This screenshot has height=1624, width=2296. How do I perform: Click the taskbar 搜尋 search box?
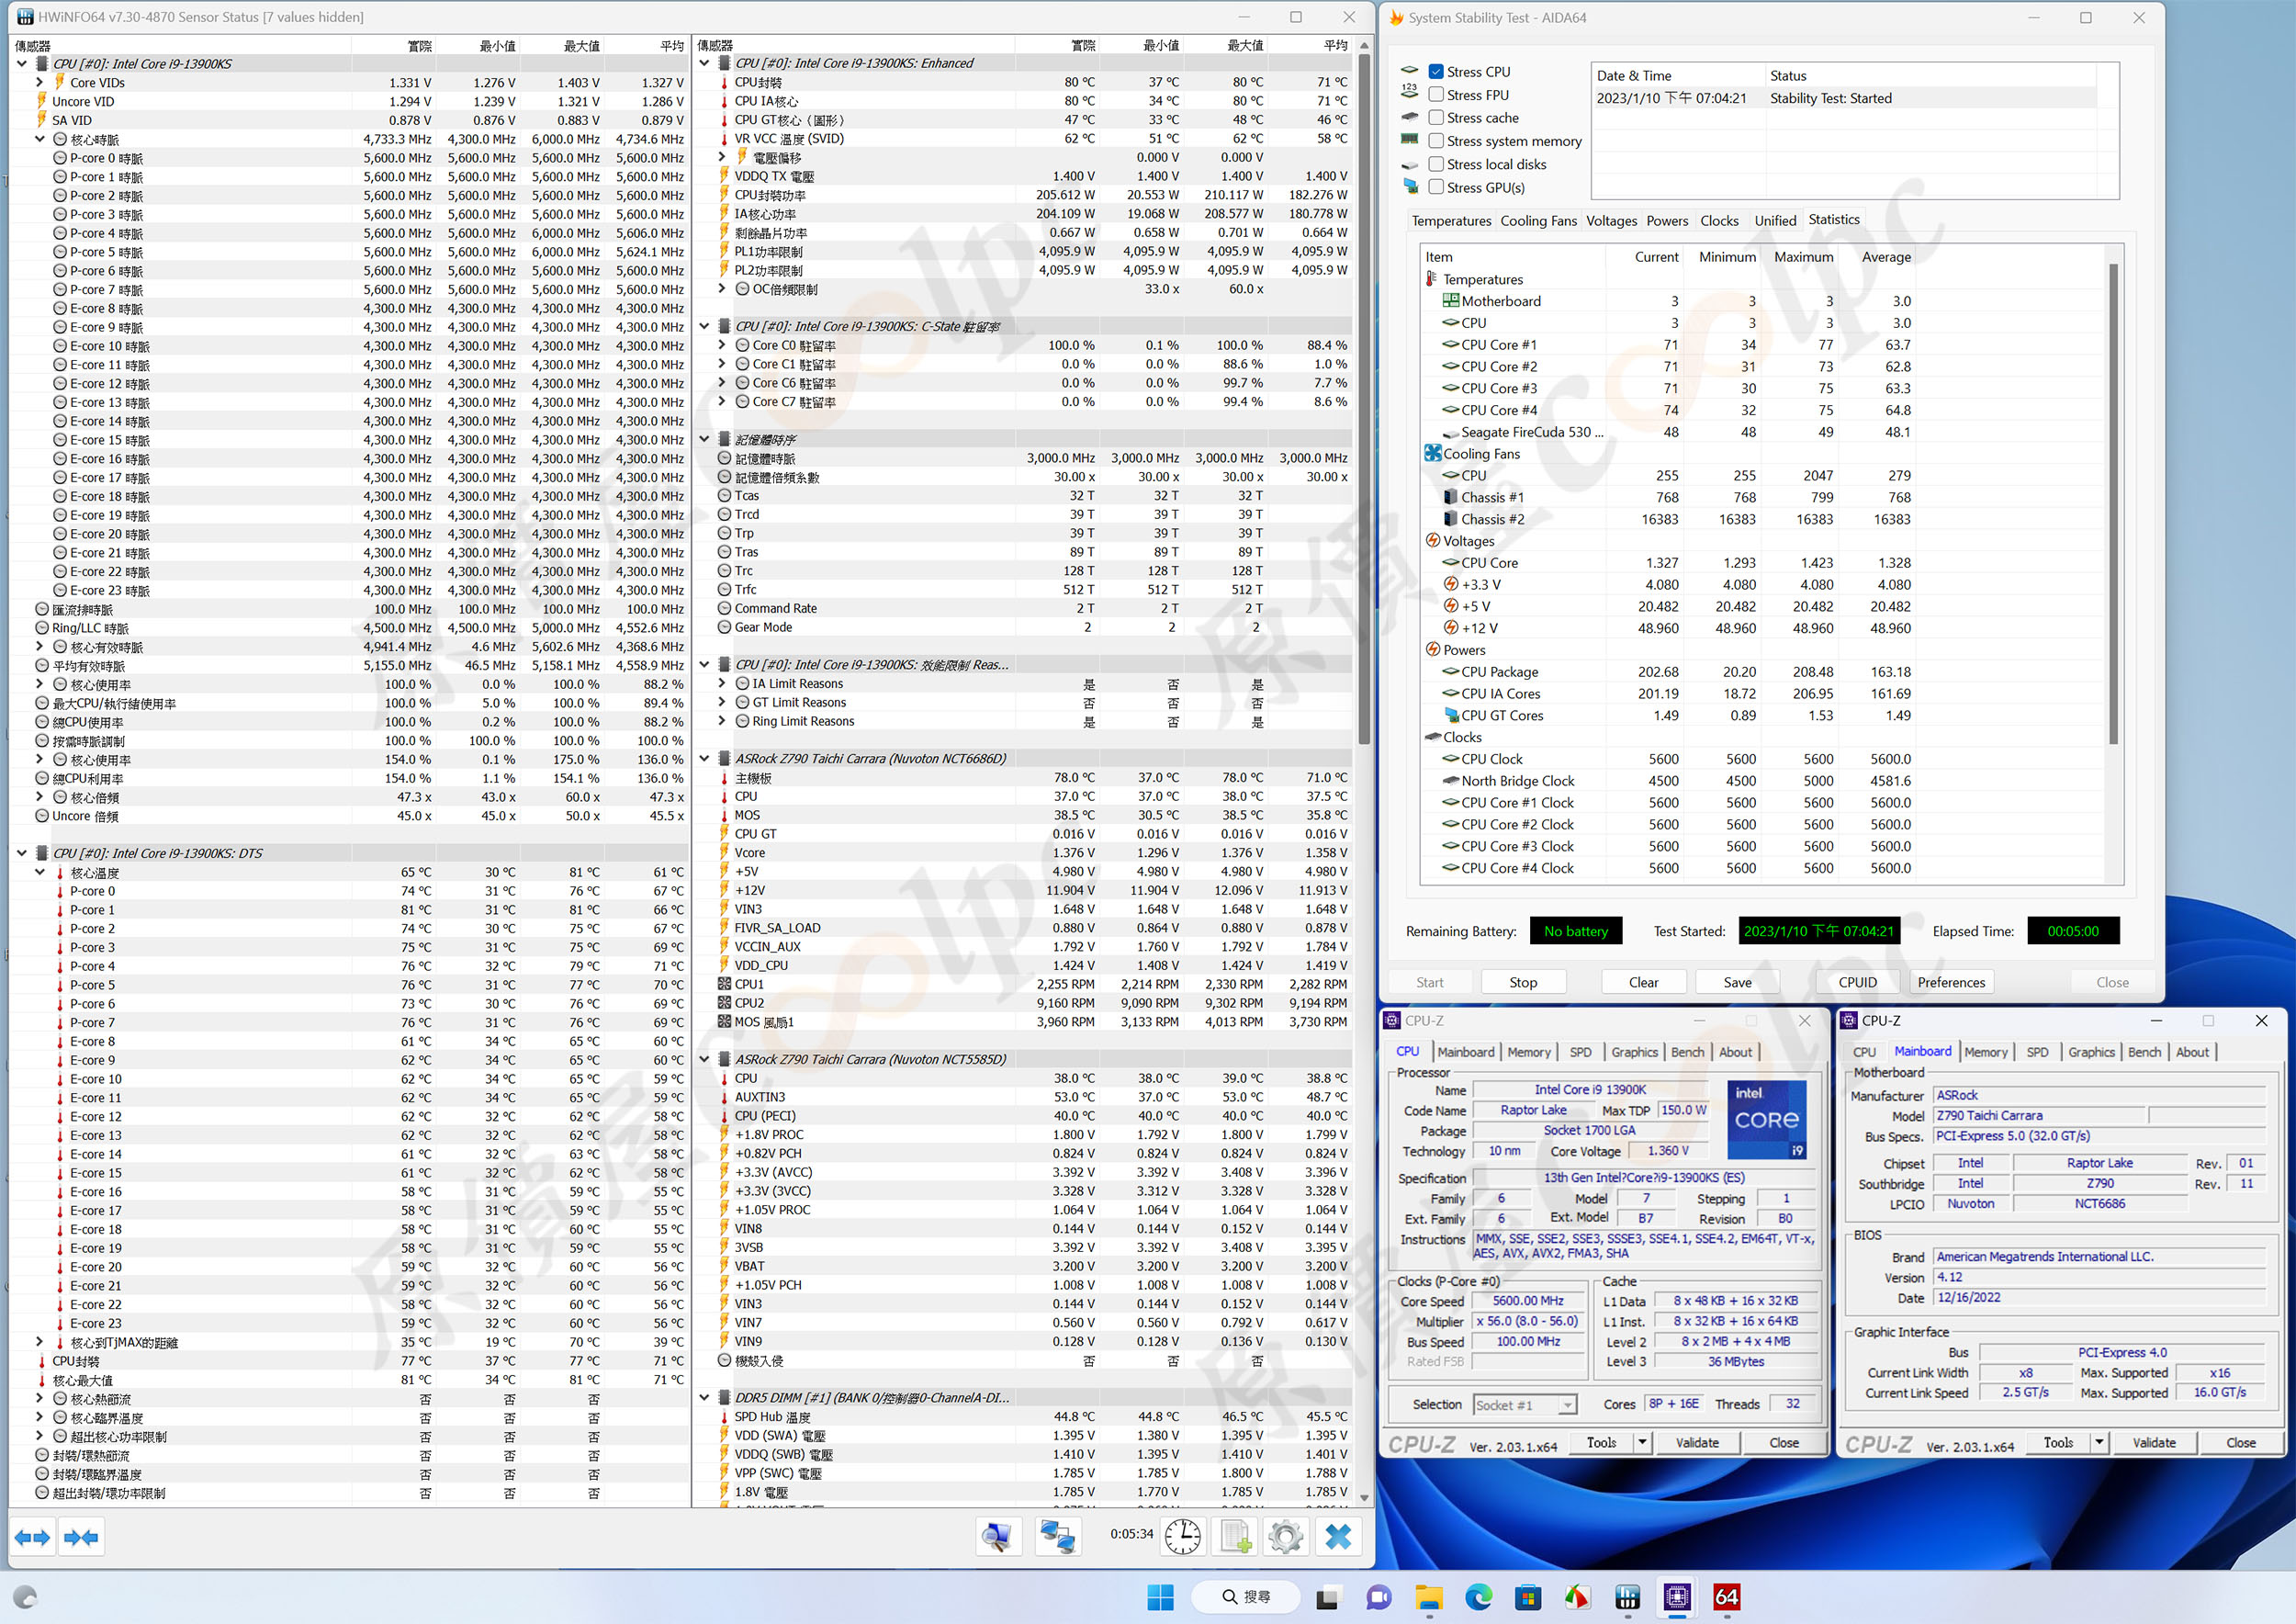[1246, 1597]
